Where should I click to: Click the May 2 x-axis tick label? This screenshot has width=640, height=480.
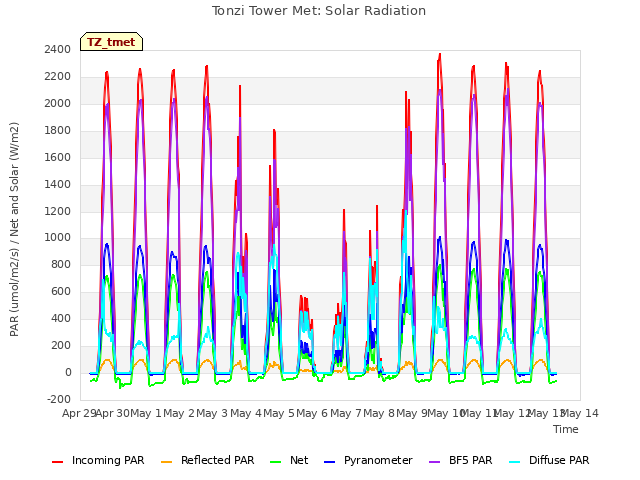pos(179,413)
